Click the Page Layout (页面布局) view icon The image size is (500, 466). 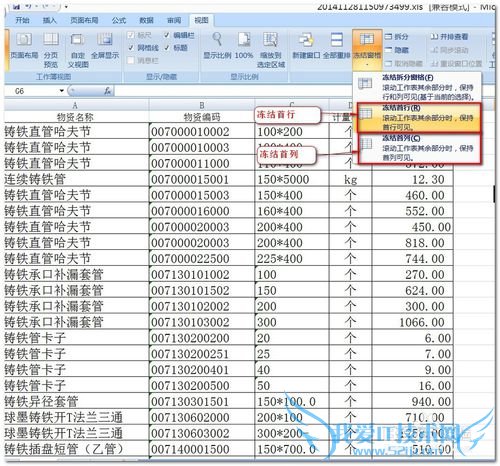tap(23, 45)
